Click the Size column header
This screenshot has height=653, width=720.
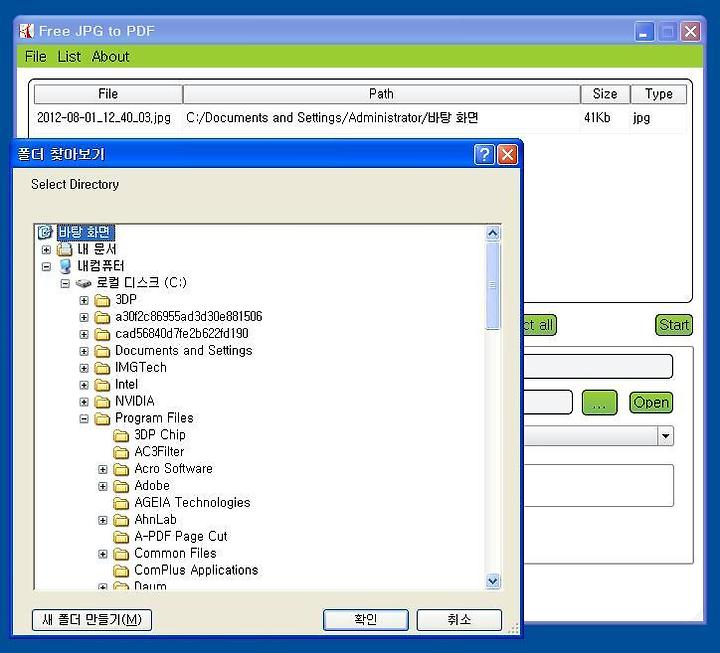pyautogui.click(x=605, y=94)
